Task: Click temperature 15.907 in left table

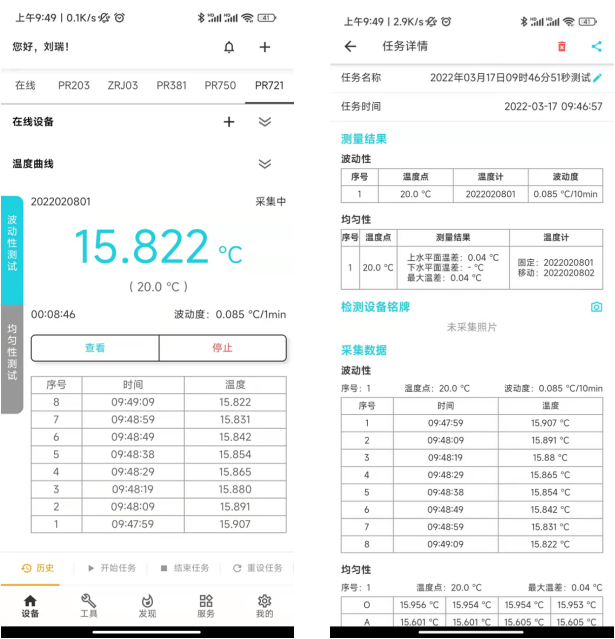Action: click(235, 524)
